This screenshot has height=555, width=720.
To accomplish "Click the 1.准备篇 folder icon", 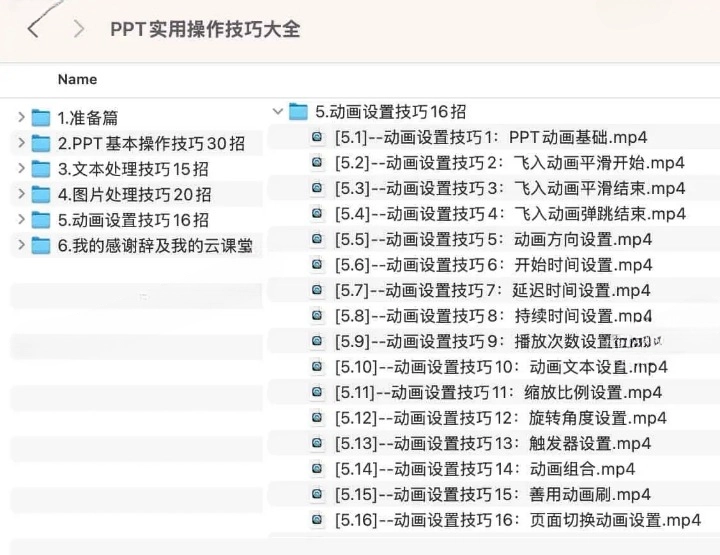I will click(41, 118).
